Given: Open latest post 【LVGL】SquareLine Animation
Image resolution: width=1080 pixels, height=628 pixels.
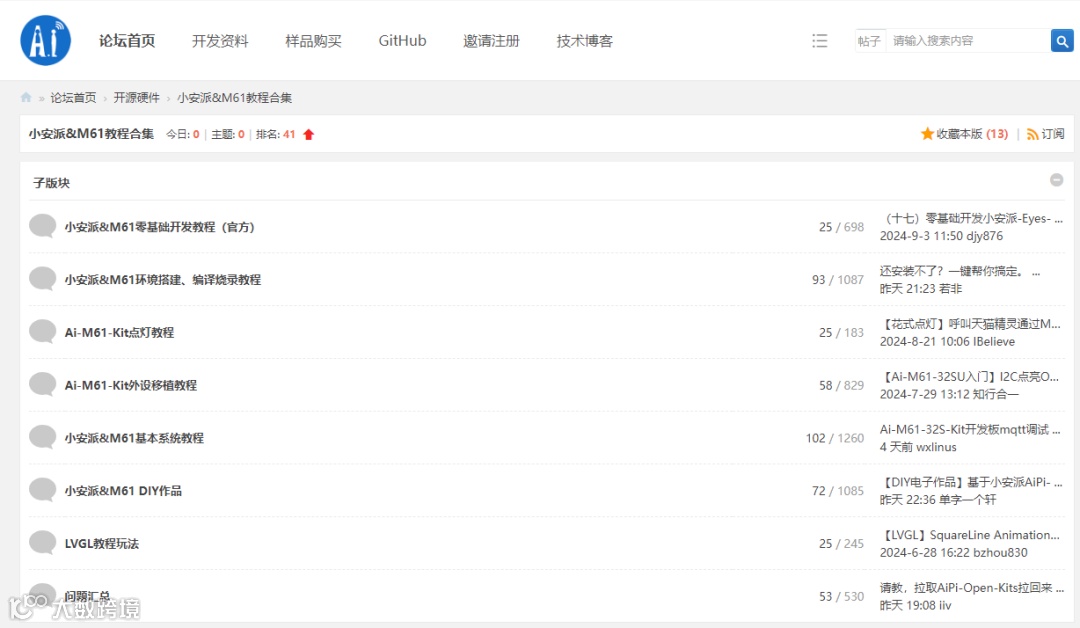Looking at the screenshot, I should pyautogui.click(x=970, y=535).
